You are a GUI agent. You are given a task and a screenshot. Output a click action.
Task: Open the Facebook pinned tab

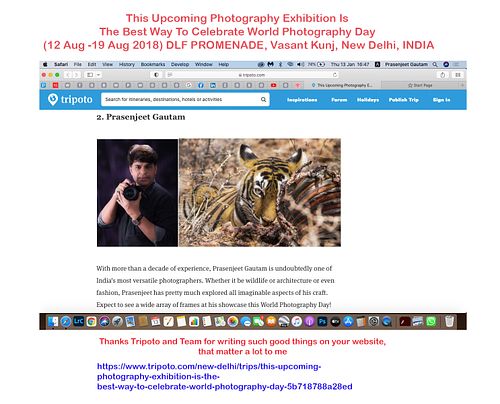point(201,85)
